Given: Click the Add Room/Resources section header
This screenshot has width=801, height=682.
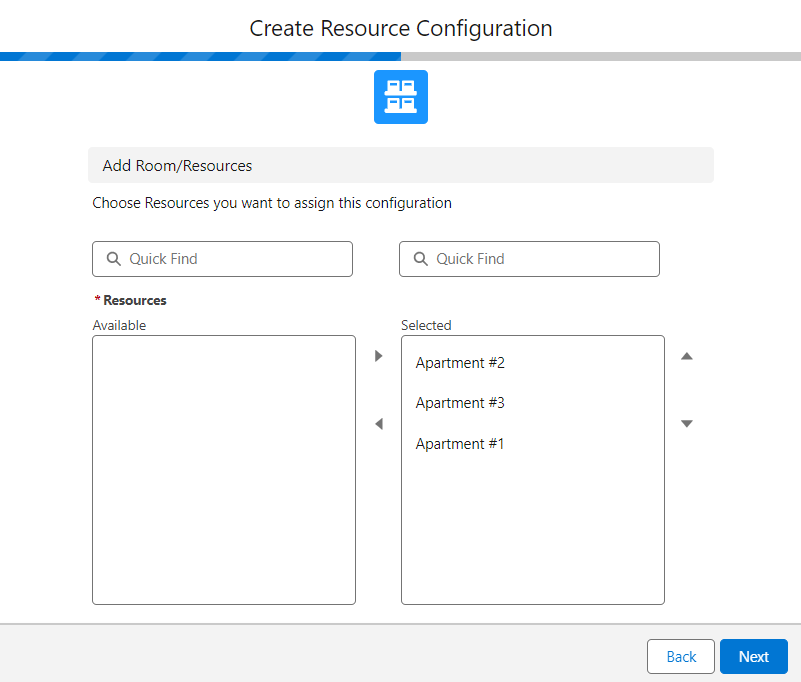Looking at the screenshot, I should coord(400,165).
